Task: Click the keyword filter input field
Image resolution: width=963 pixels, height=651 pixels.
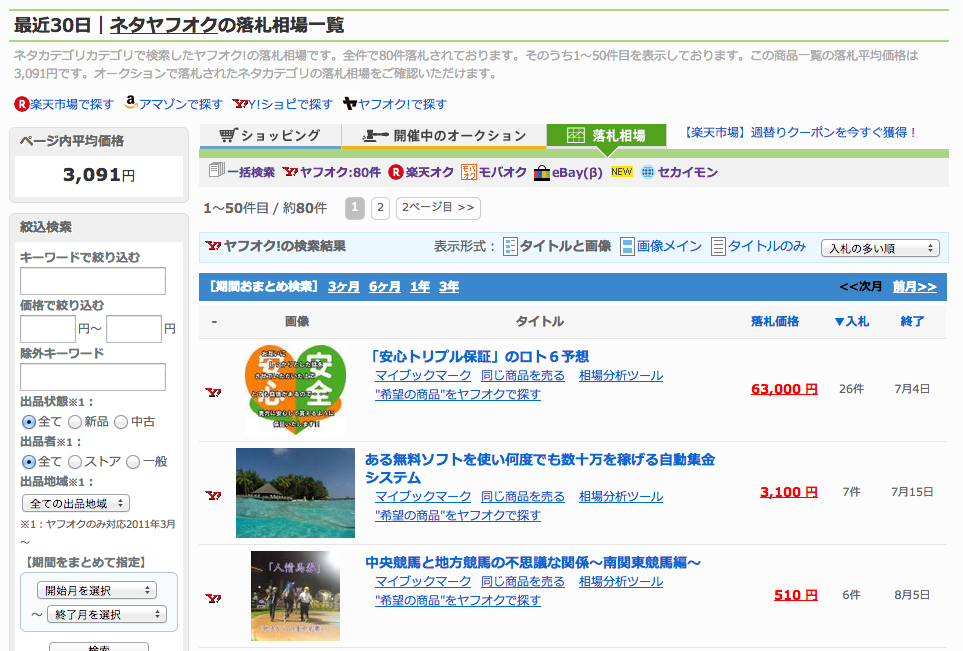Action: click(x=93, y=282)
